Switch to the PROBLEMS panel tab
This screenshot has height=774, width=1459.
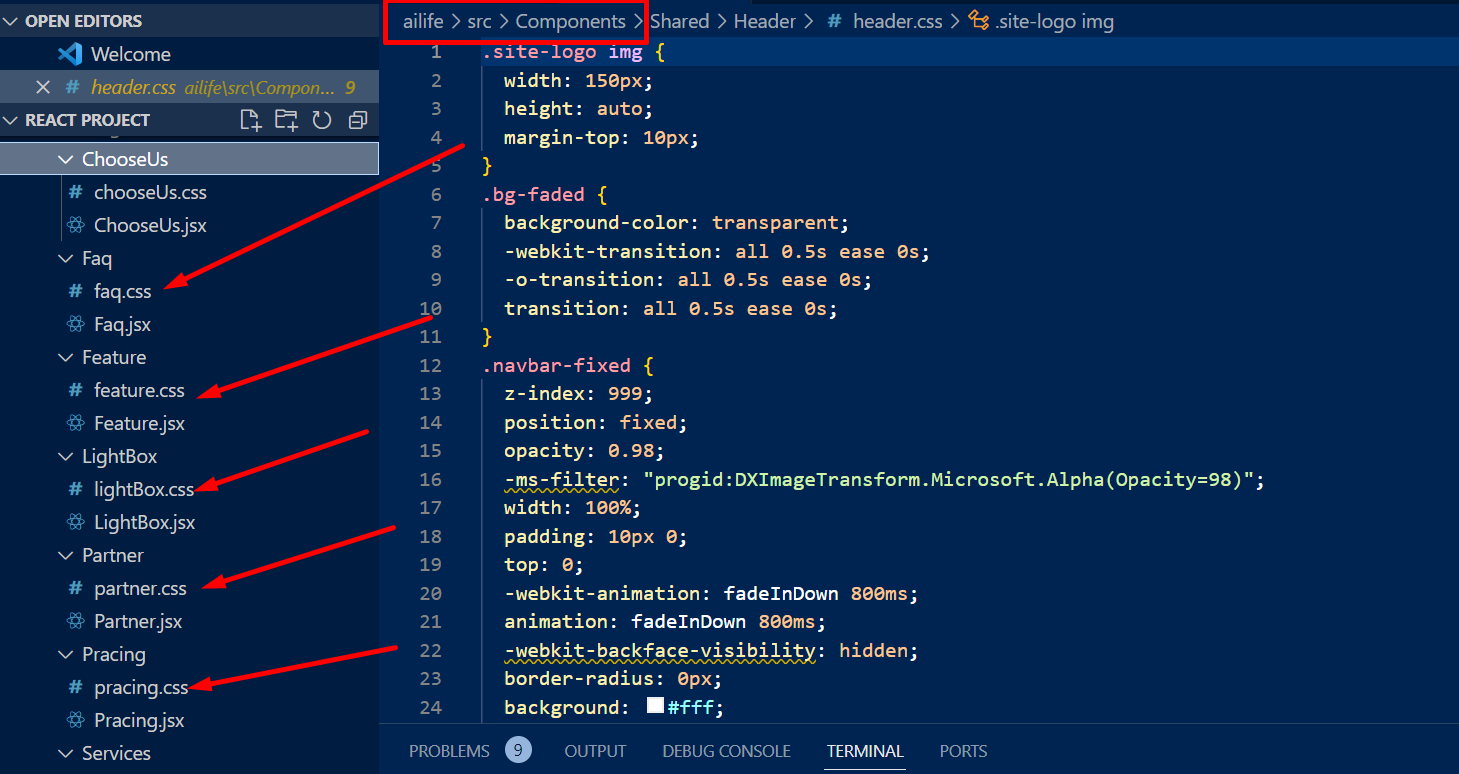pos(449,751)
